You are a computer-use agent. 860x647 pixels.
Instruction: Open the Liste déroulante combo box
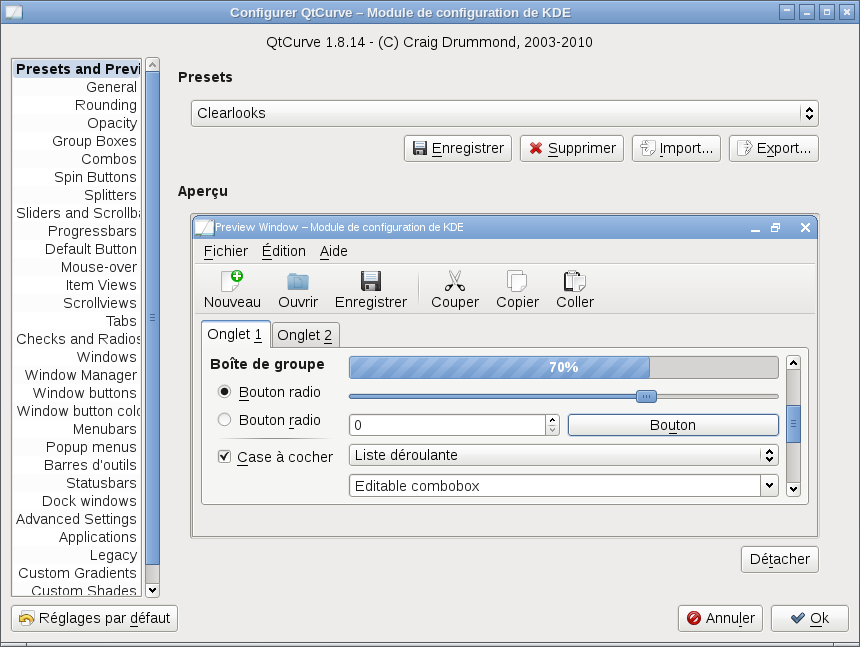click(x=564, y=455)
